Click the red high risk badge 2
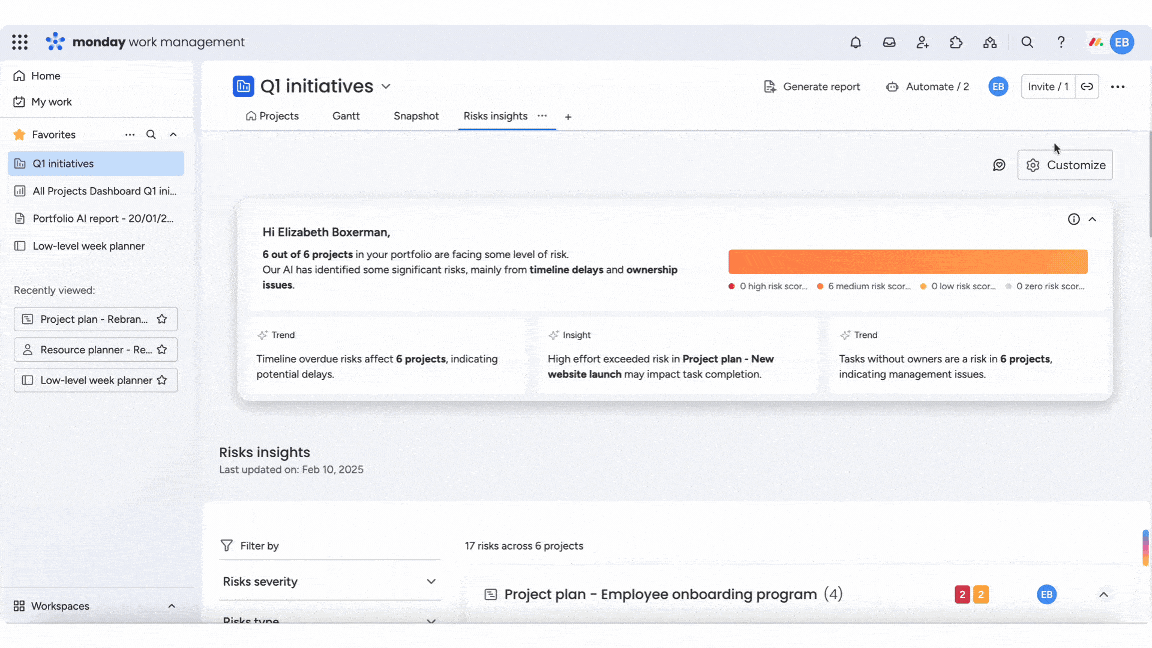The height and width of the screenshot is (648, 1152). click(x=962, y=594)
